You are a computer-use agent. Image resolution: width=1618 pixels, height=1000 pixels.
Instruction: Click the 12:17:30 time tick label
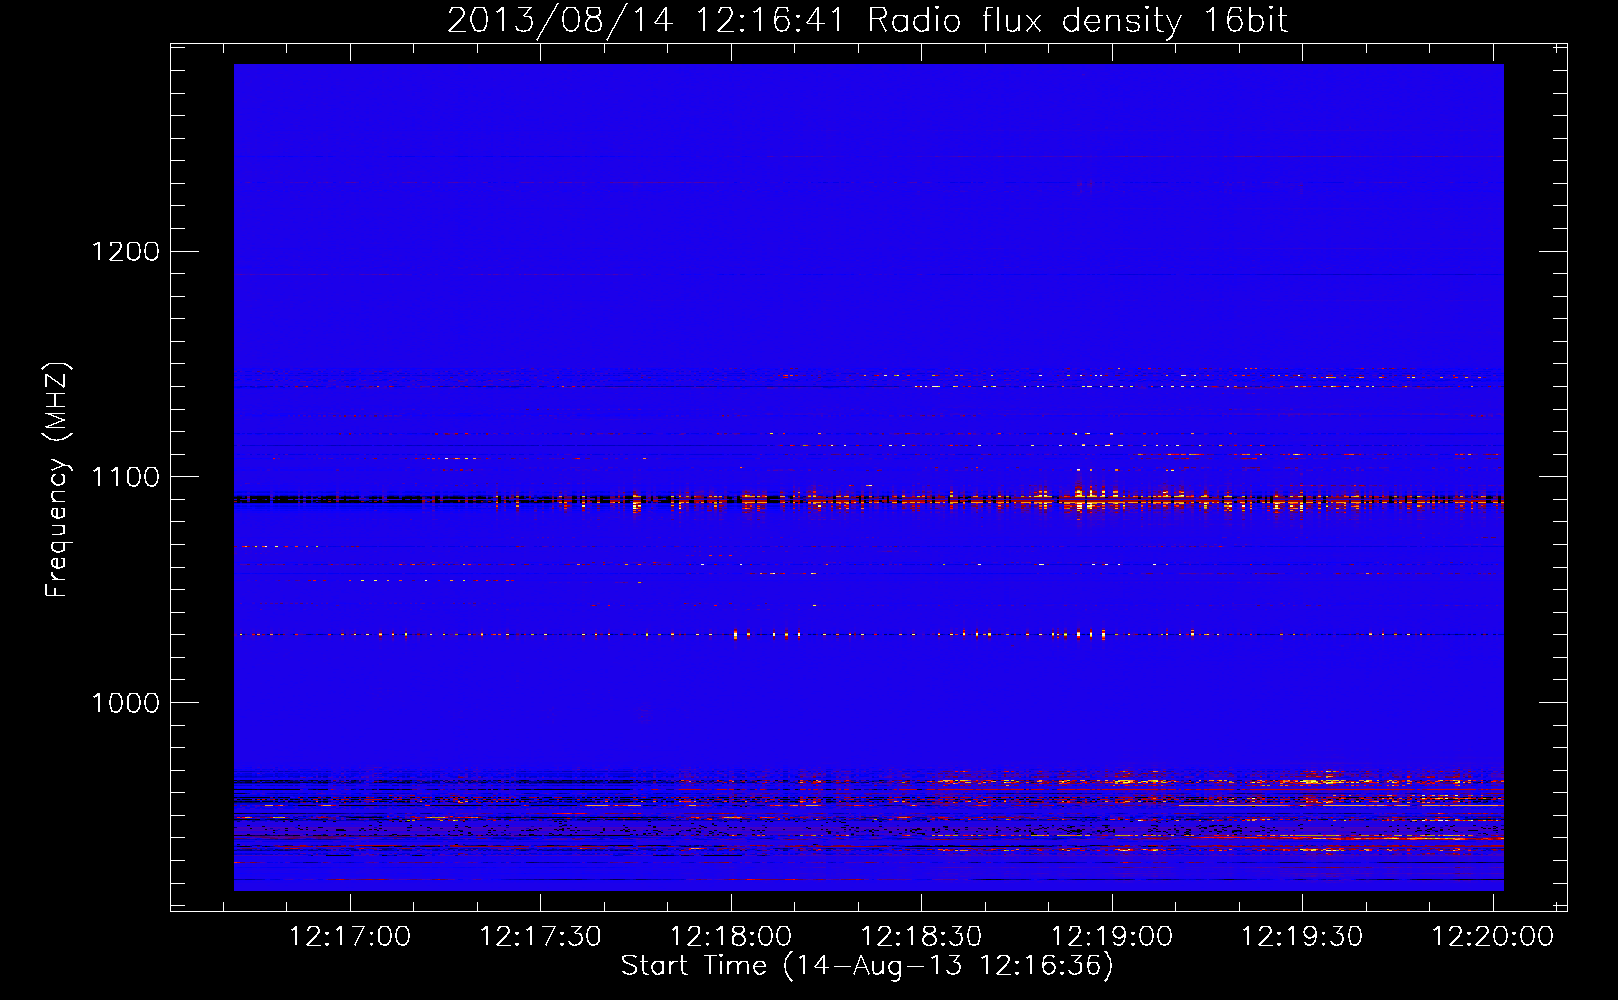coord(540,937)
